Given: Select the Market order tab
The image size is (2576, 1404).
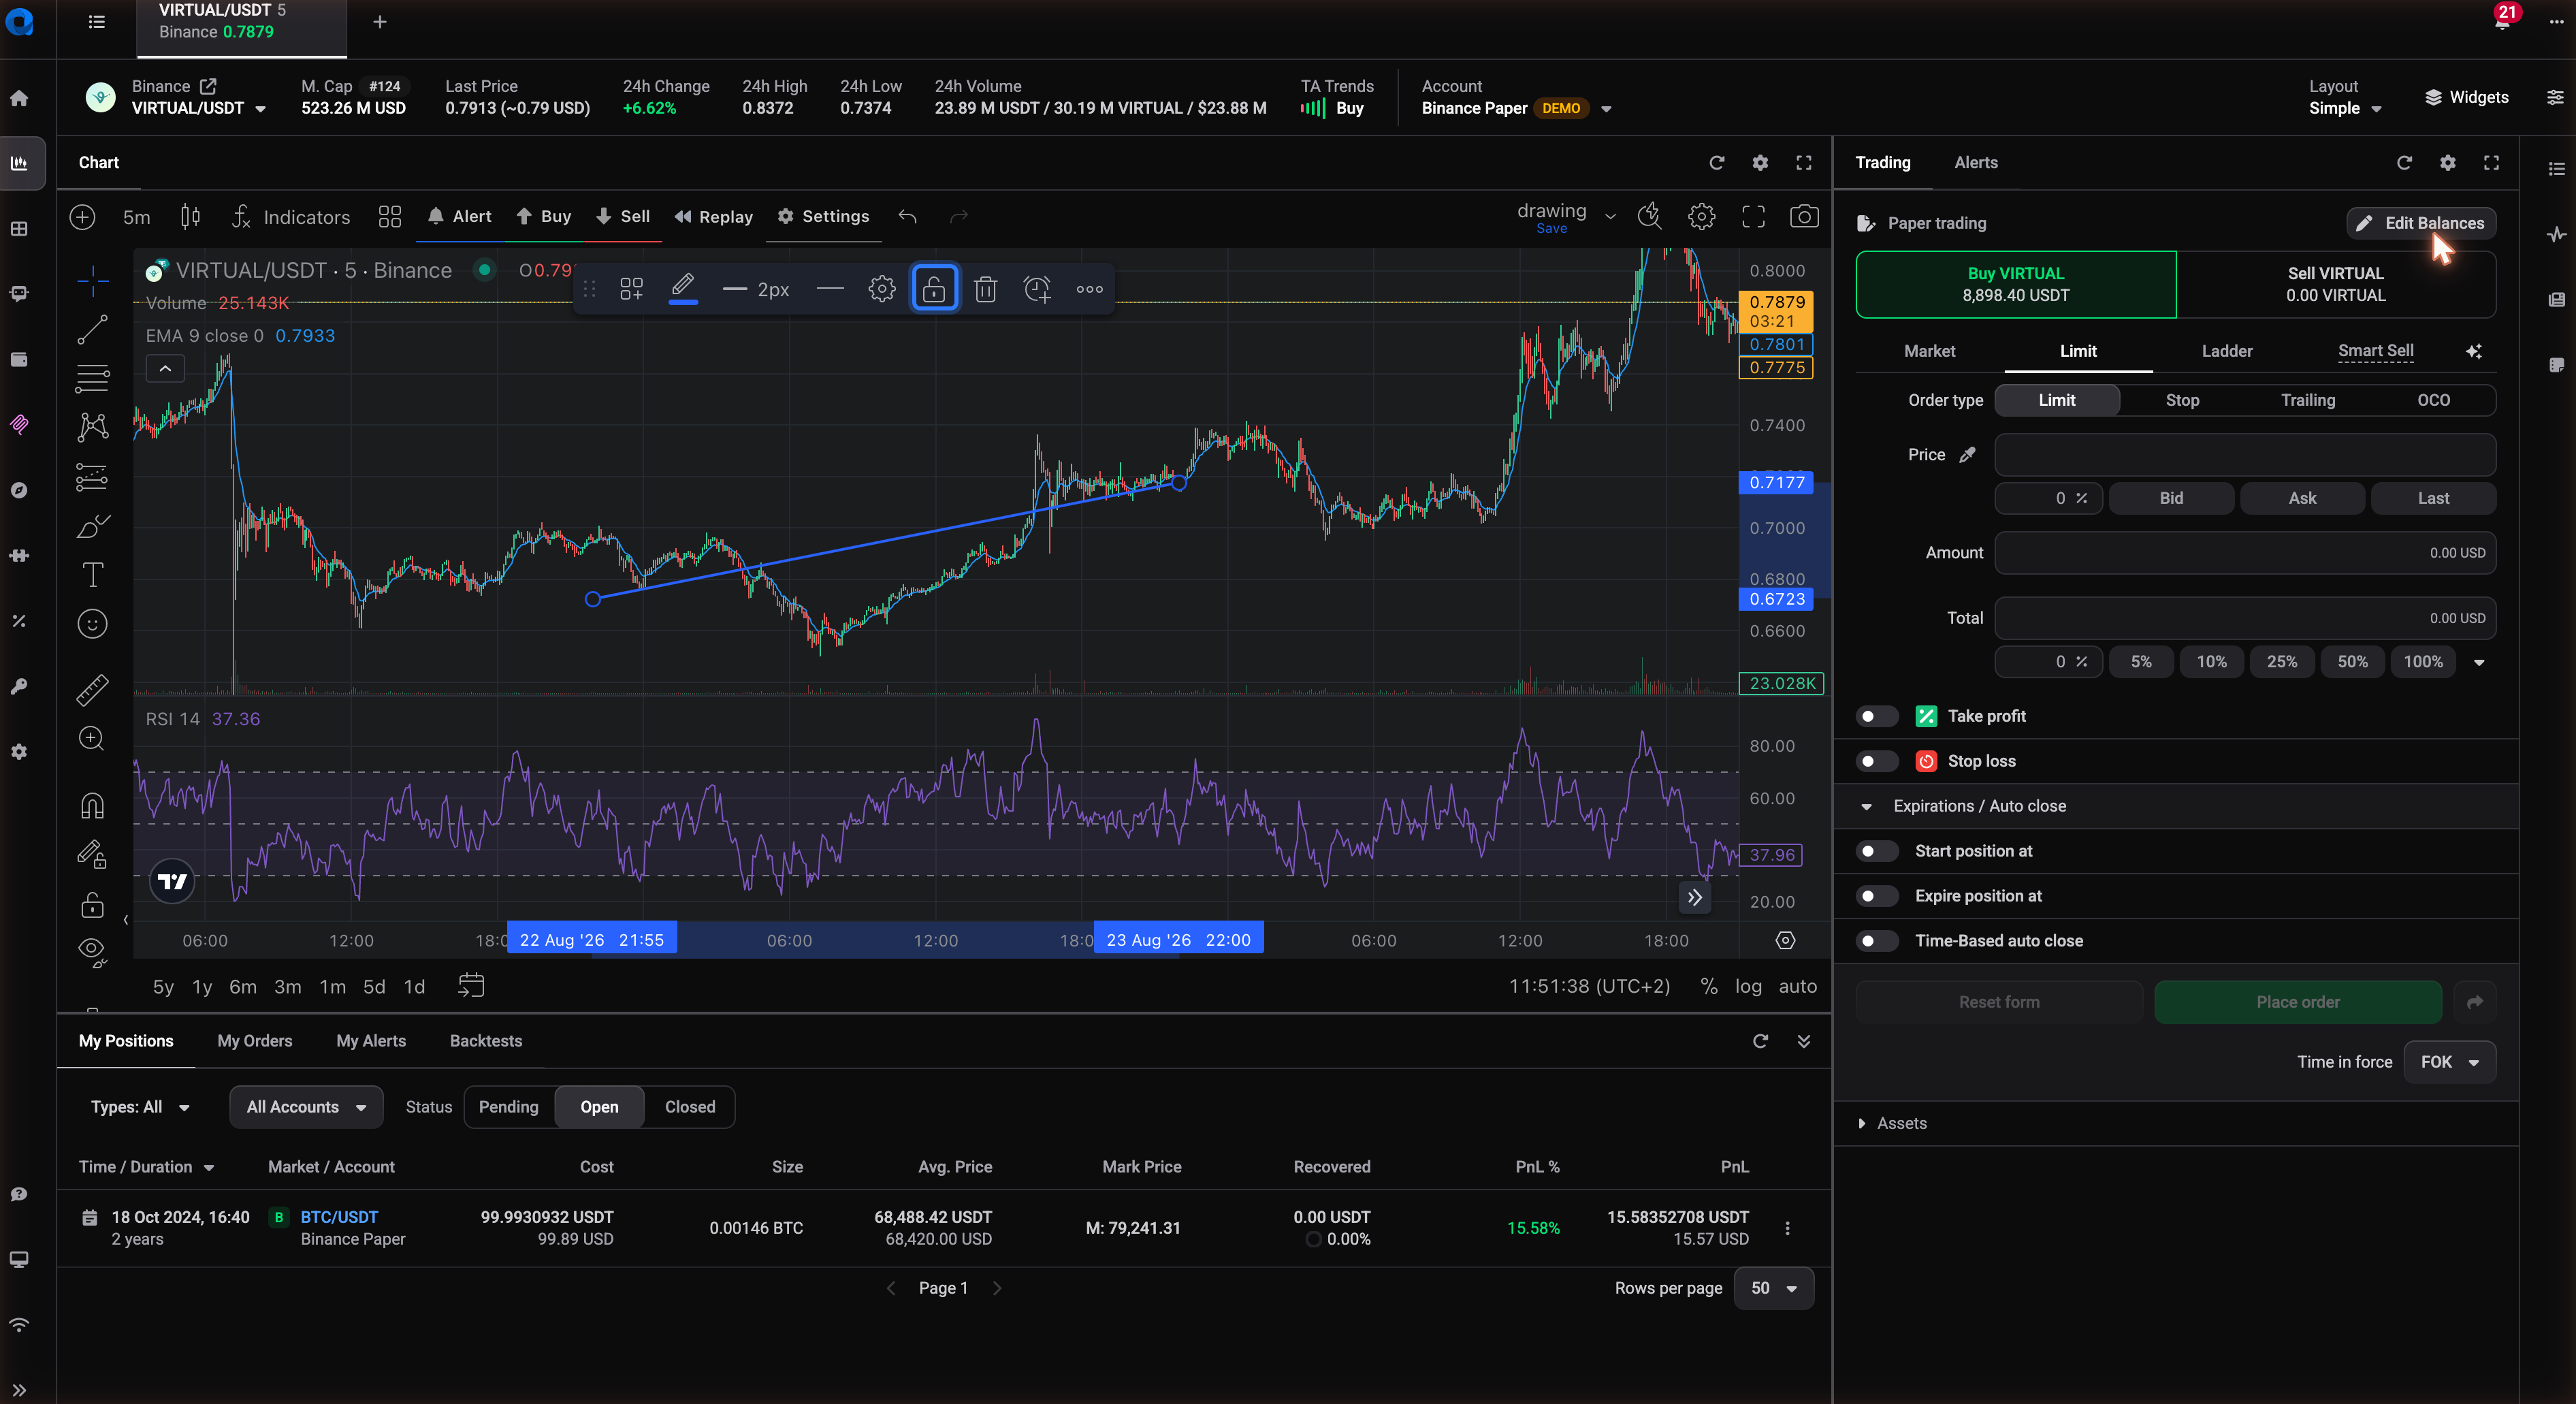Looking at the screenshot, I should (x=1929, y=351).
